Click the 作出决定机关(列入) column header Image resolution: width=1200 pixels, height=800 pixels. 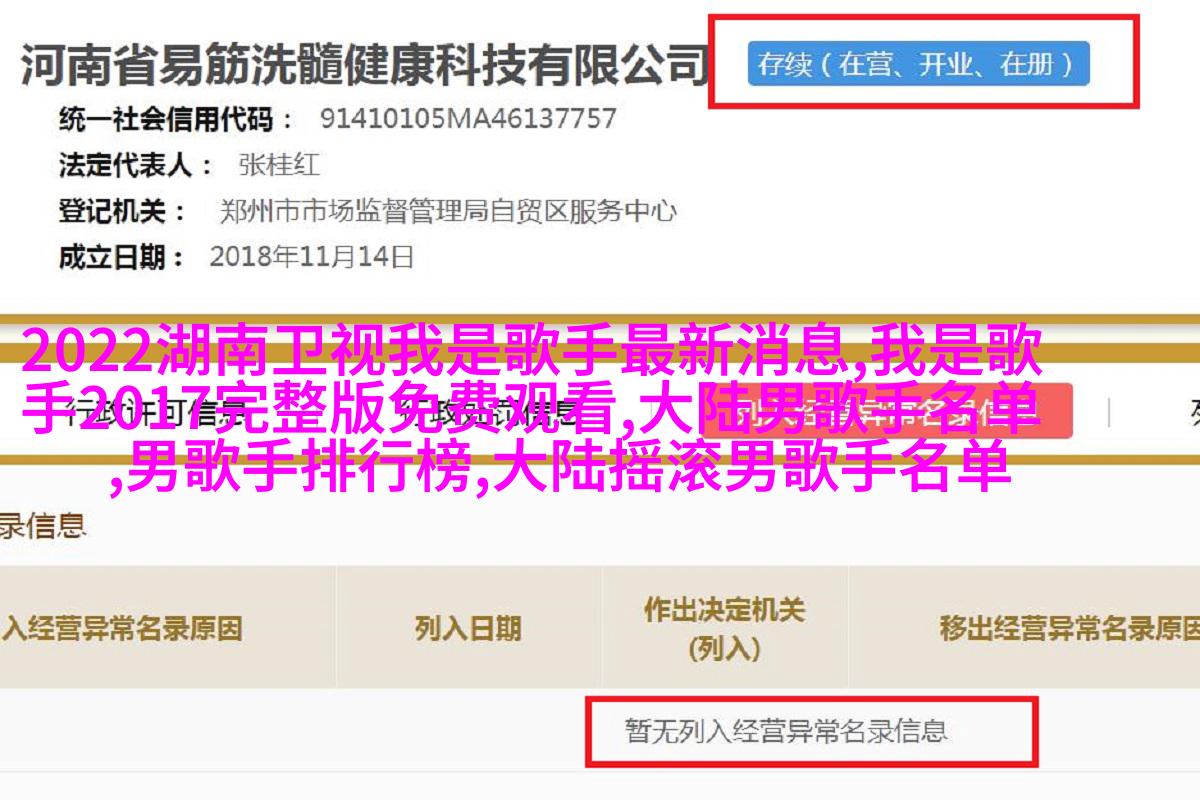click(724, 629)
